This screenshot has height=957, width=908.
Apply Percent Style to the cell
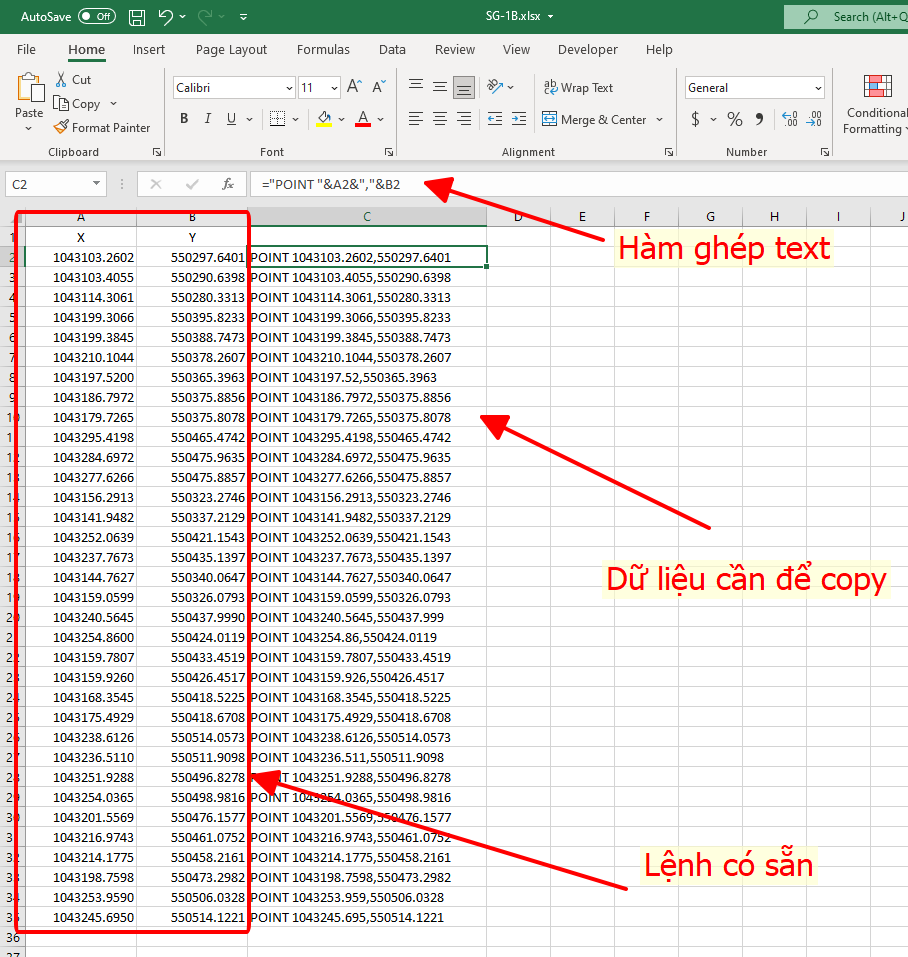(735, 119)
